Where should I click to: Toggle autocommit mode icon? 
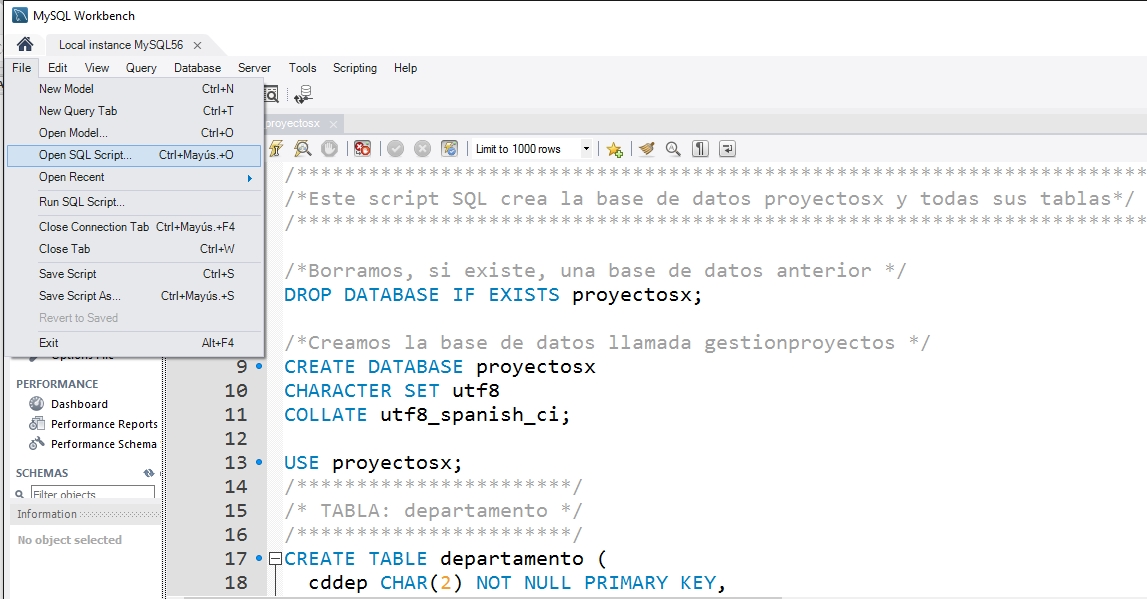(449, 149)
